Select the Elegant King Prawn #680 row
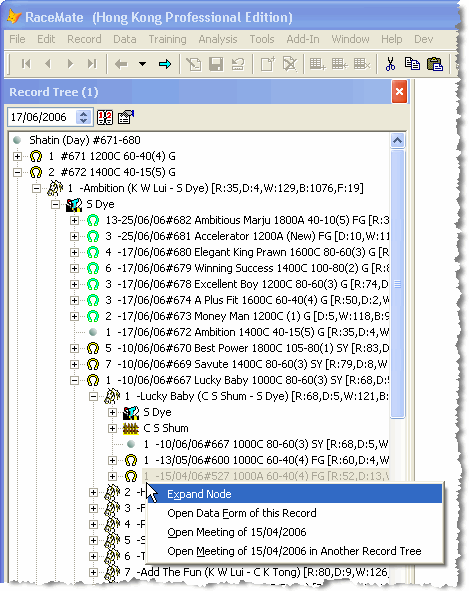469x591 pixels. (x=247, y=252)
